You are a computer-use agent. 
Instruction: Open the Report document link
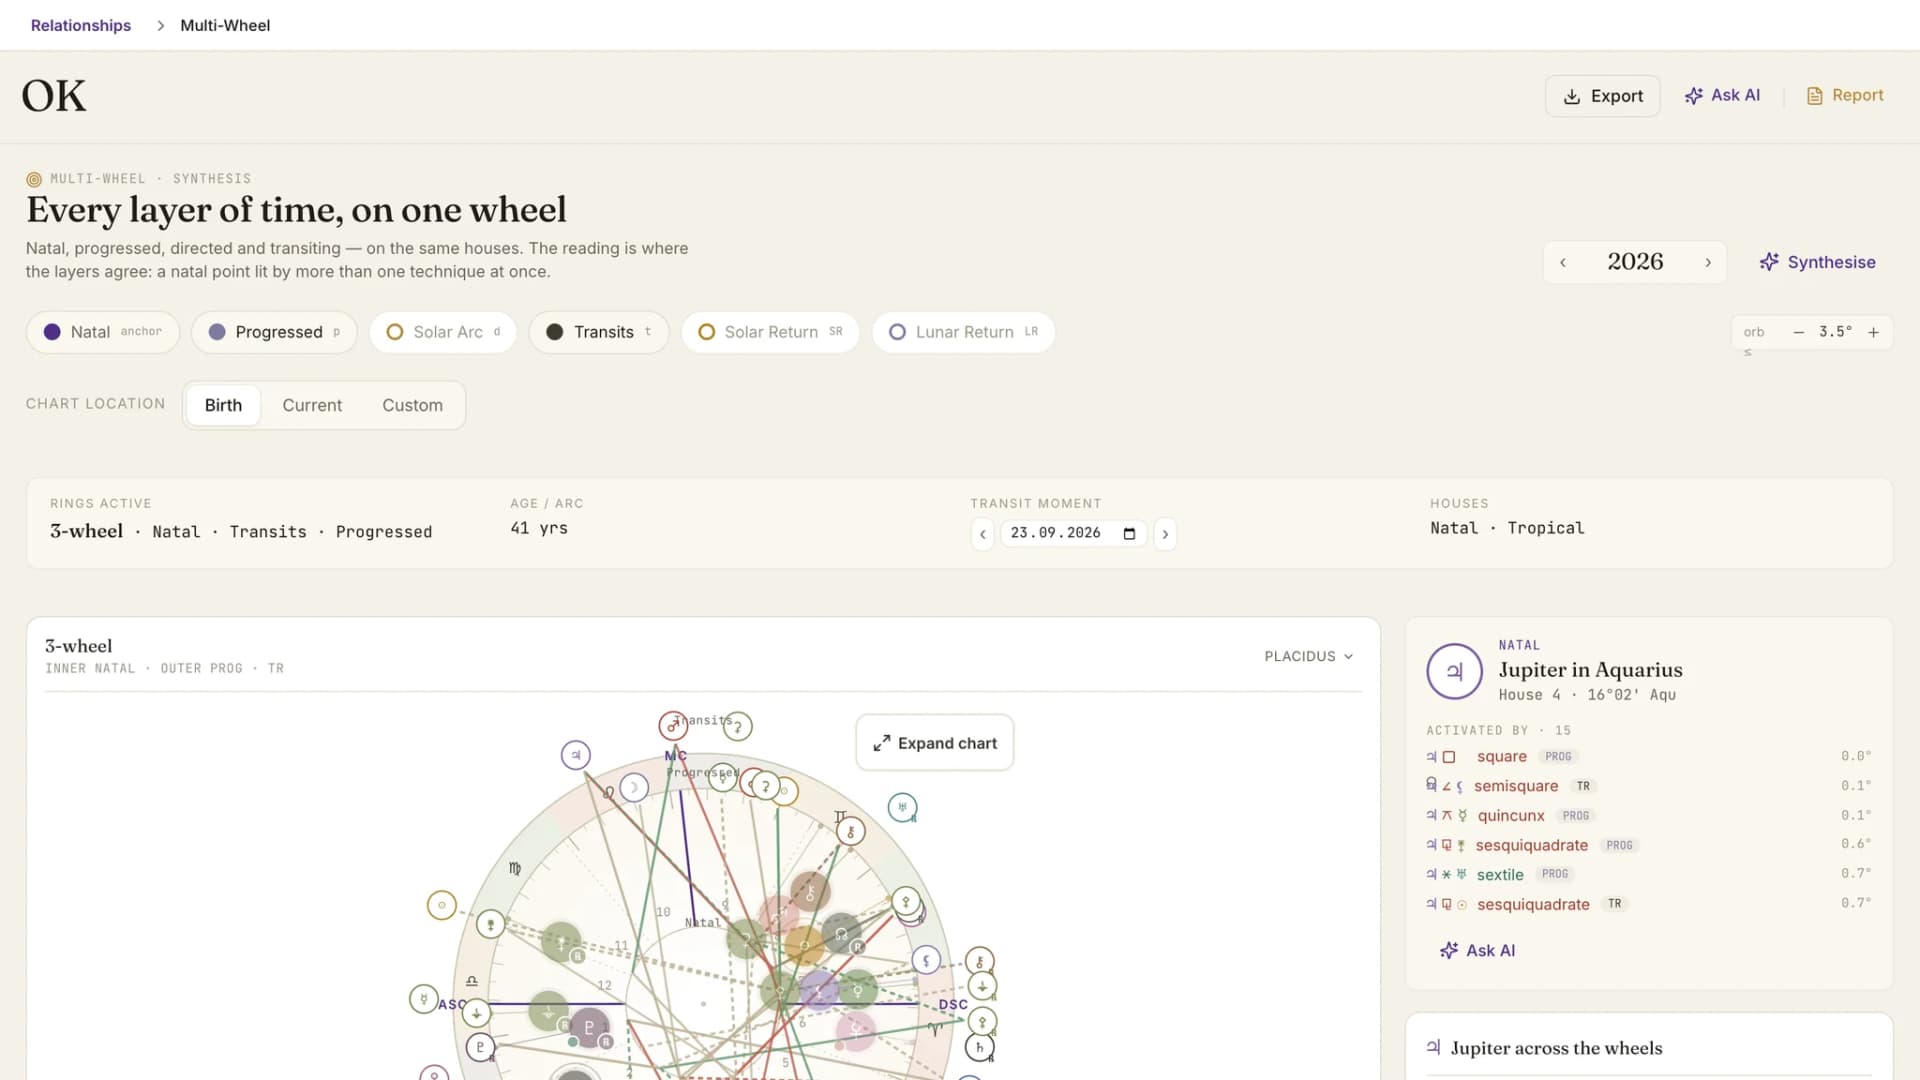[x=1845, y=95]
